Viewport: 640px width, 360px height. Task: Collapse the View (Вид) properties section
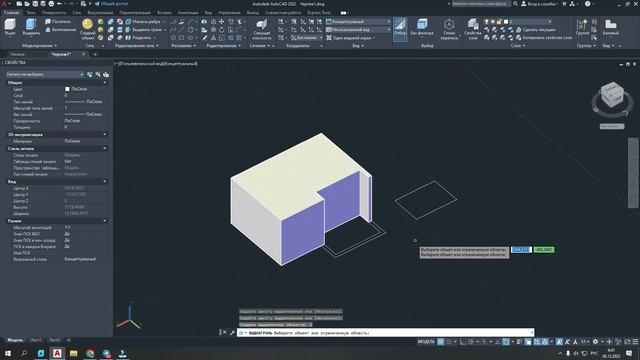pos(105,181)
